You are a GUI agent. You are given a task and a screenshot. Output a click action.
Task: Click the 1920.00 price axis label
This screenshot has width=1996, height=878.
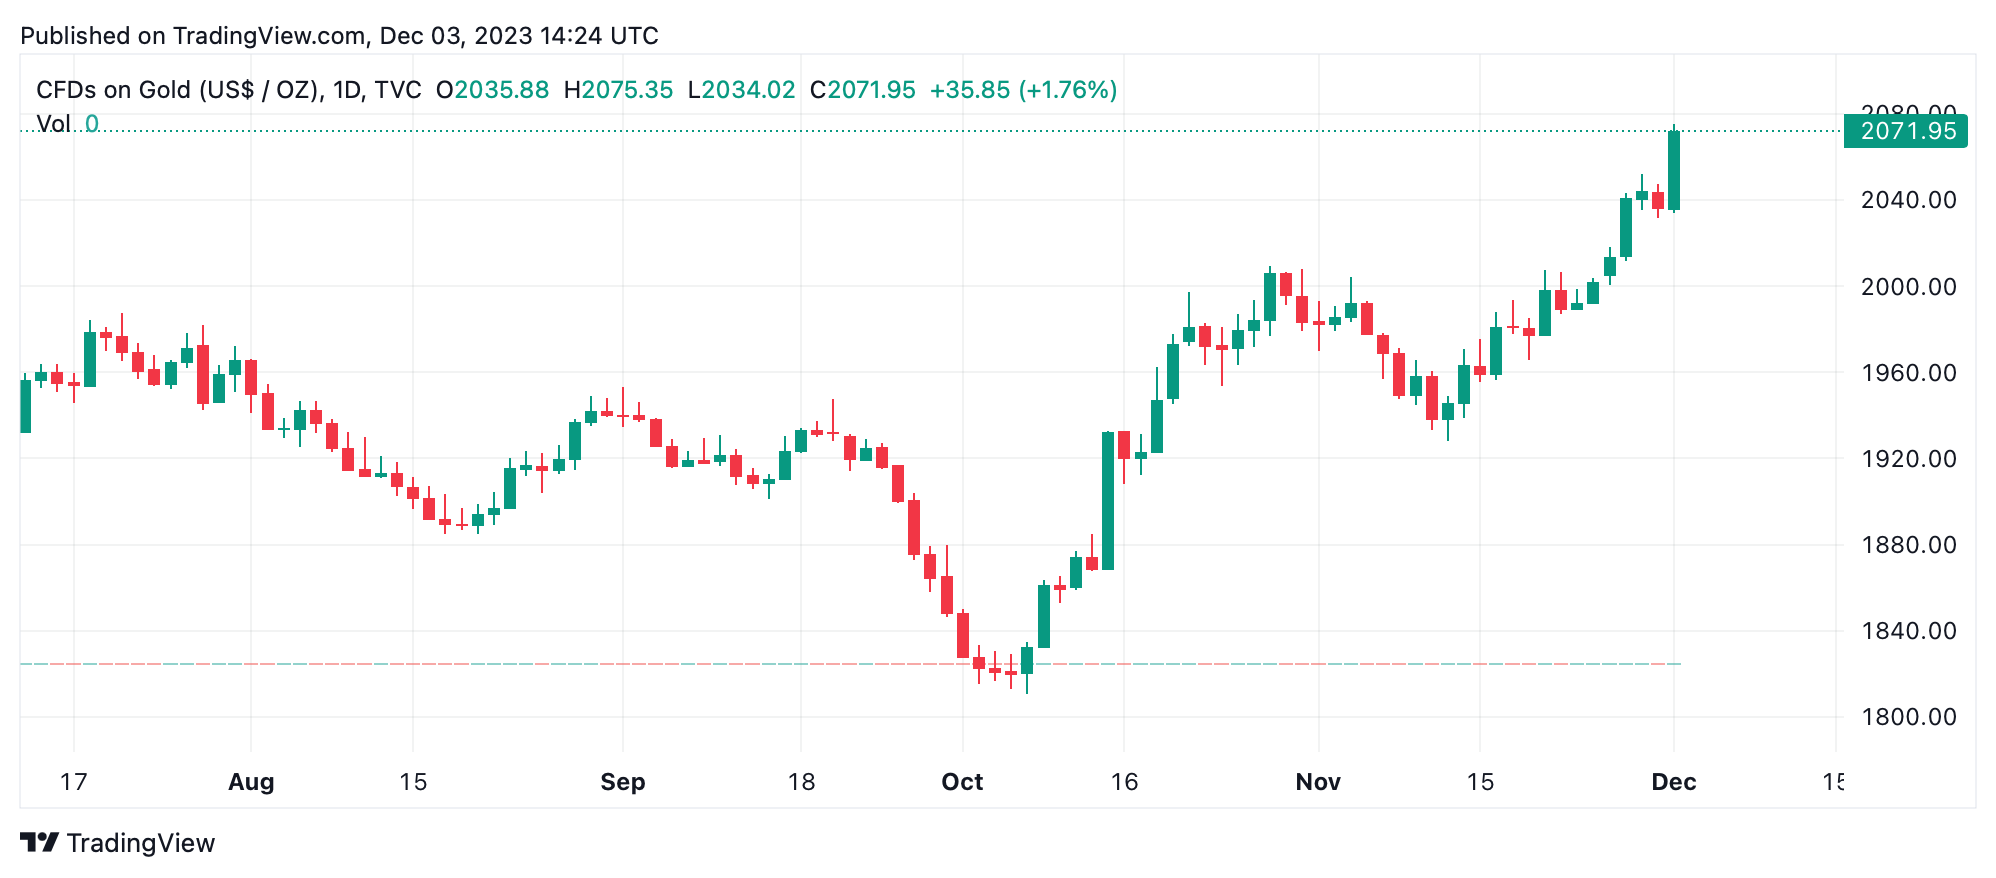[1908, 459]
